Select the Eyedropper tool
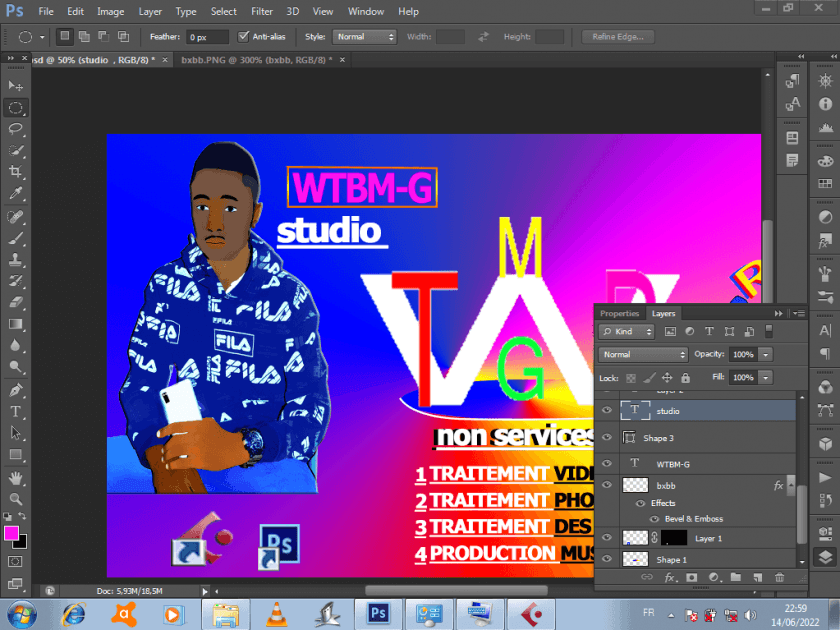This screenshot has width=840, height=630. tap(16, 193)
